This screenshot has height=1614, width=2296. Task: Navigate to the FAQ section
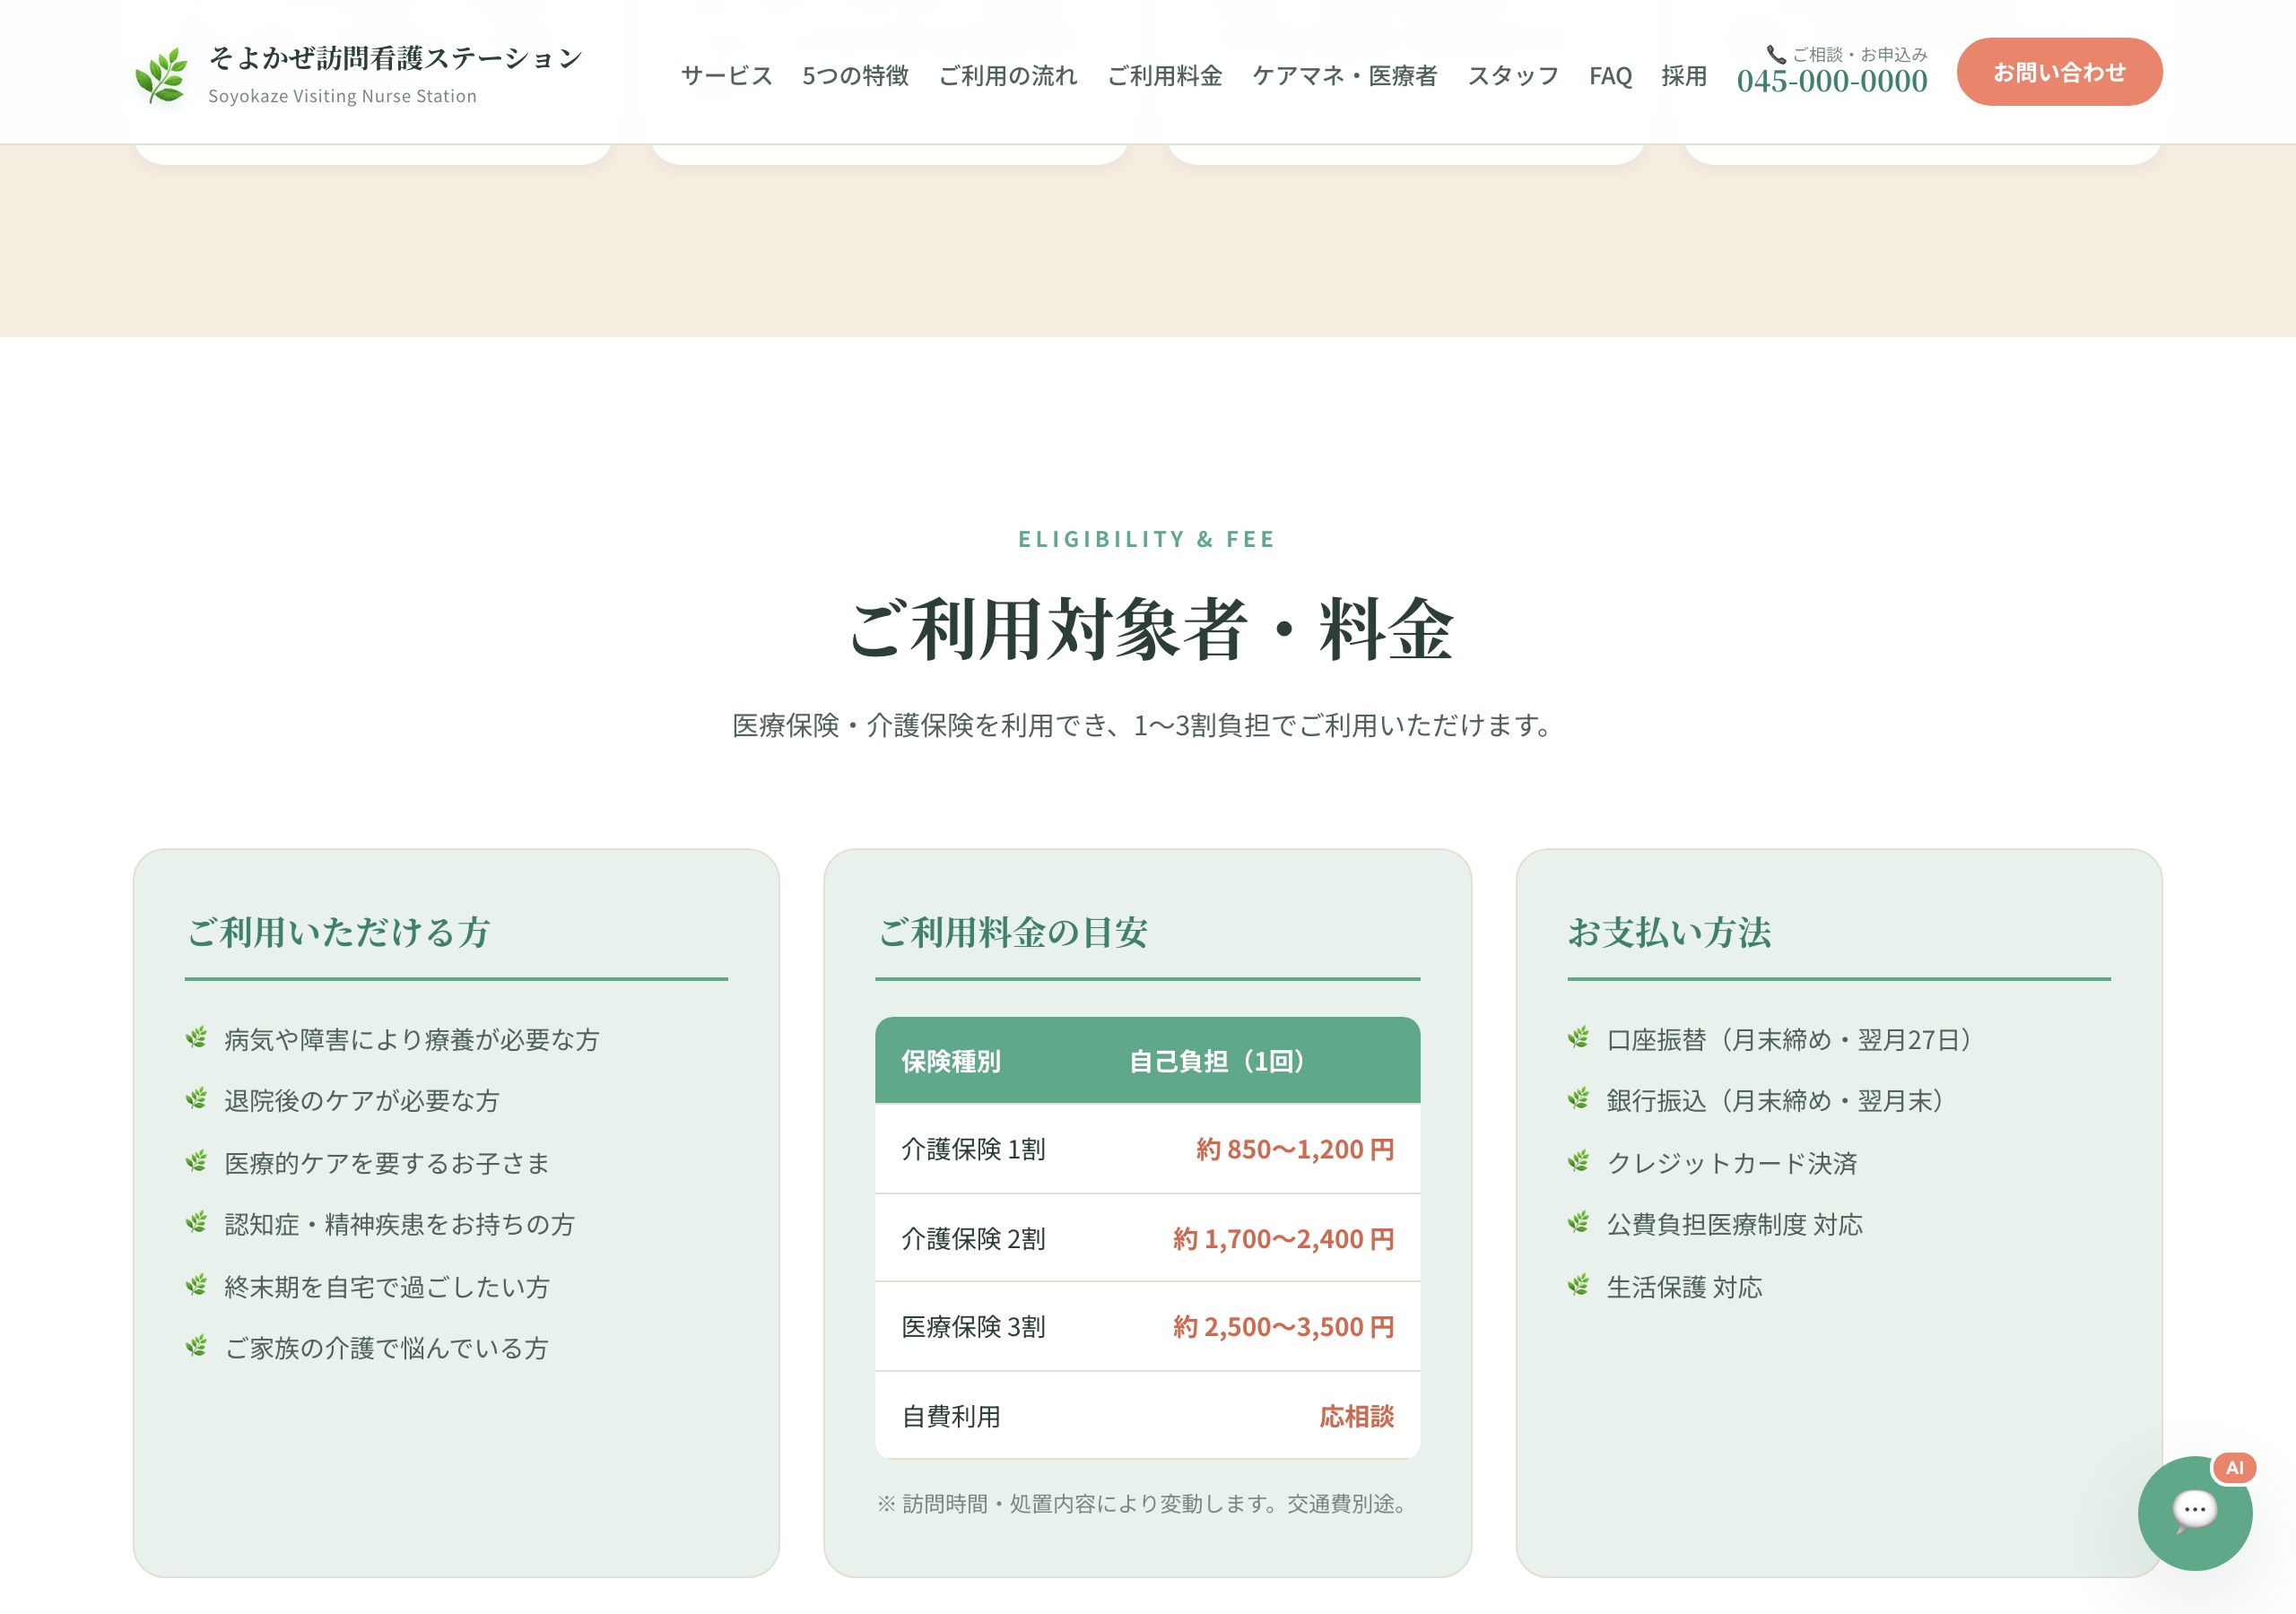coord(1609,75)
